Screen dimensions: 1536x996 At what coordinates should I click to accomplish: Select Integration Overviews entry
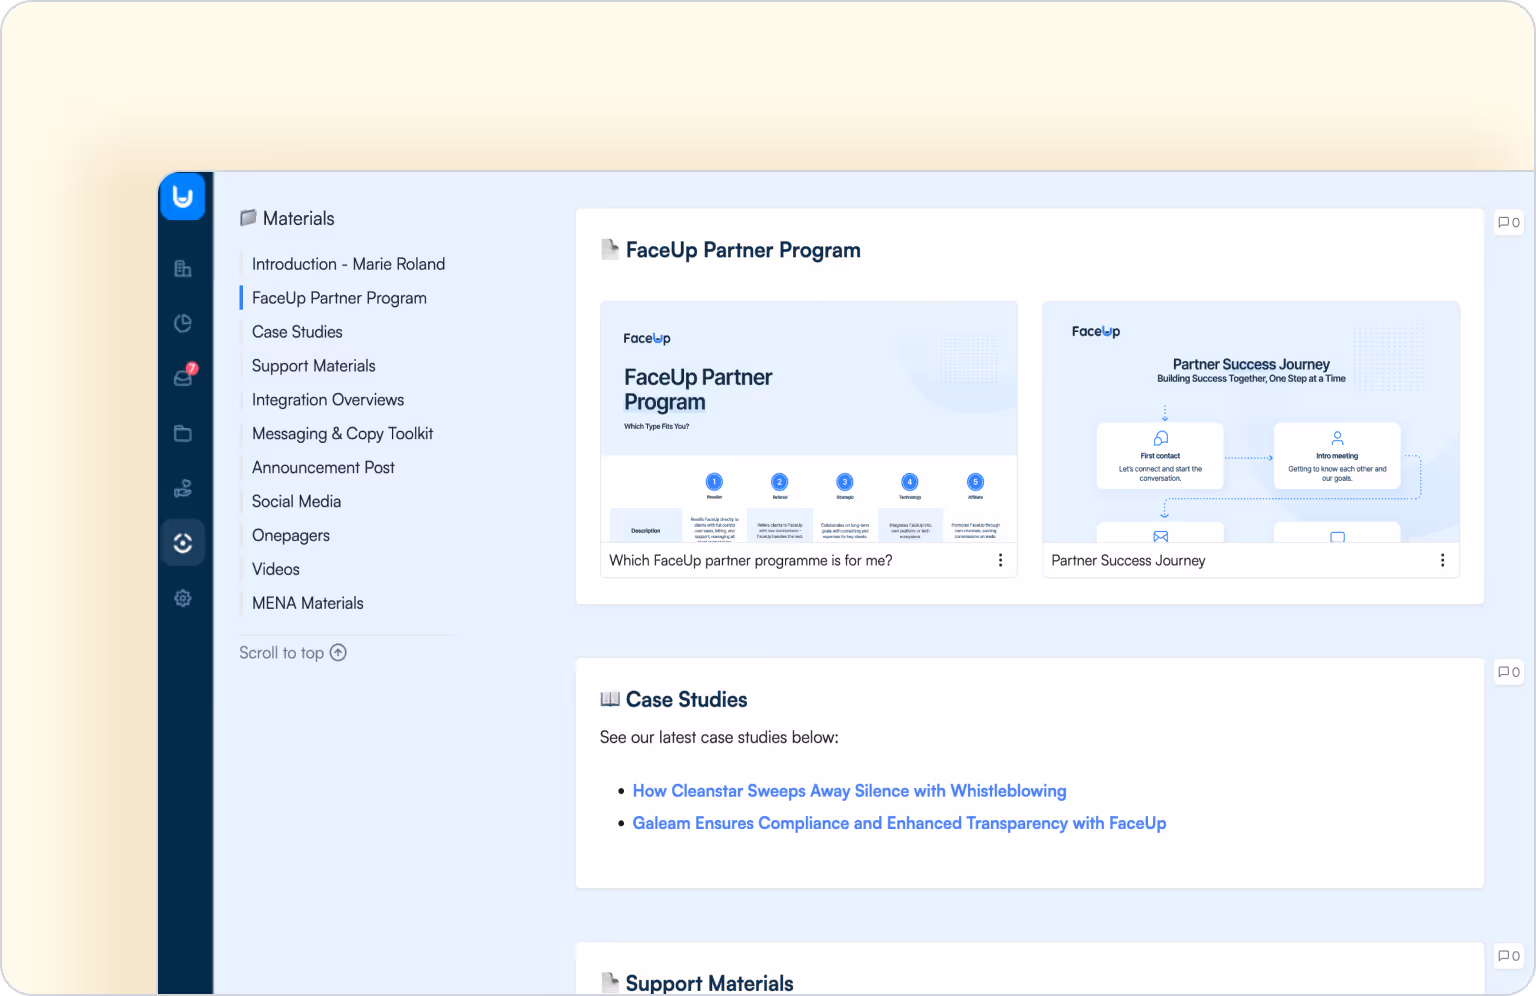coord(328,400)
